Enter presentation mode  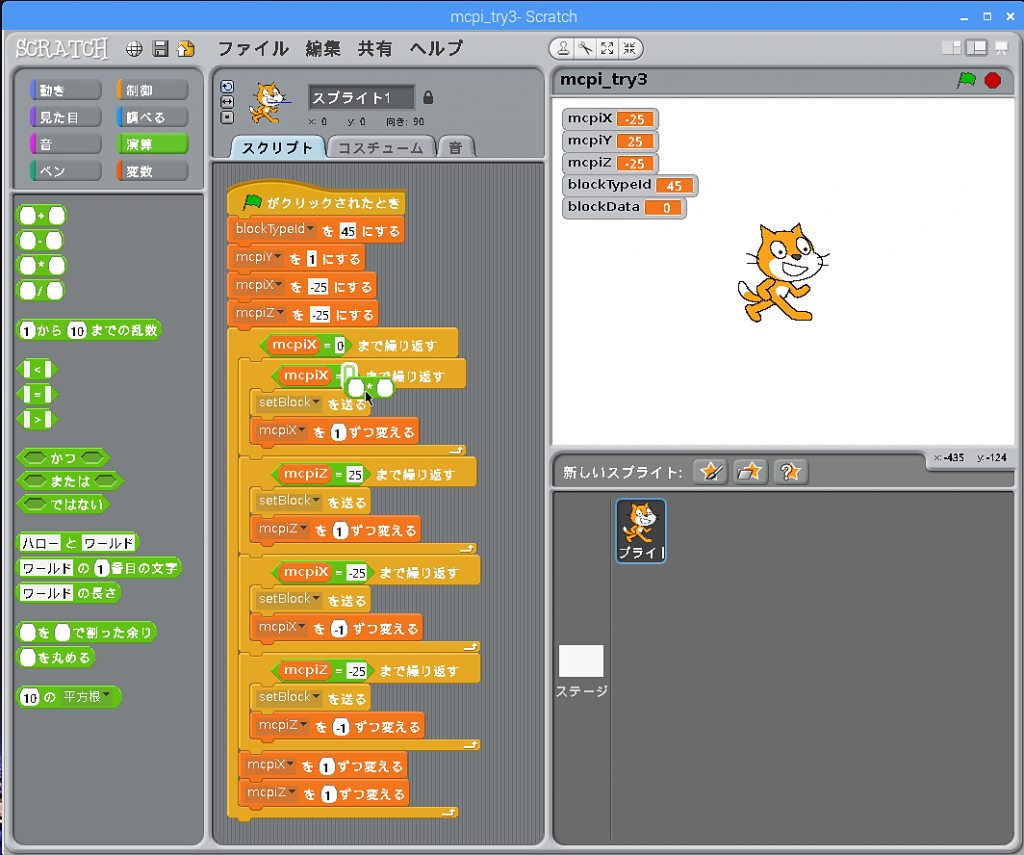1001,48
